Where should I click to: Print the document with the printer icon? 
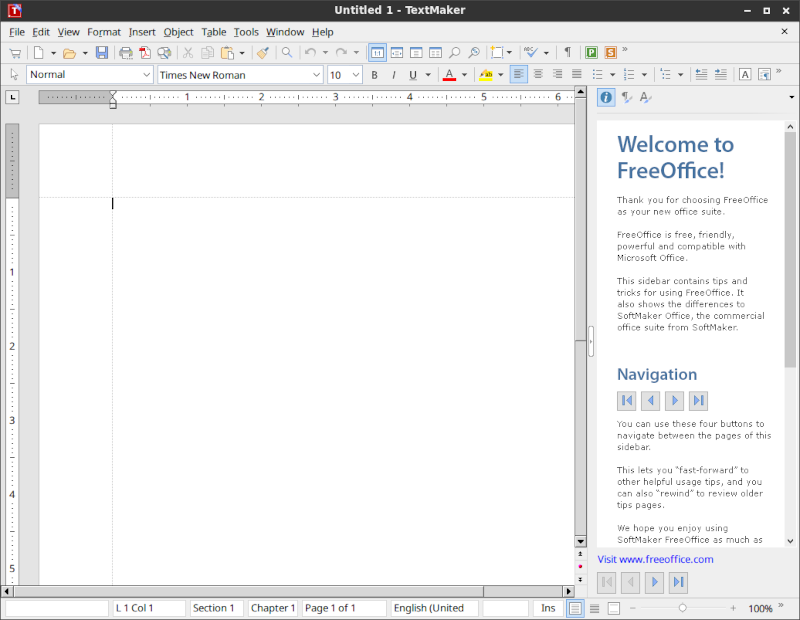coord(126,53)
